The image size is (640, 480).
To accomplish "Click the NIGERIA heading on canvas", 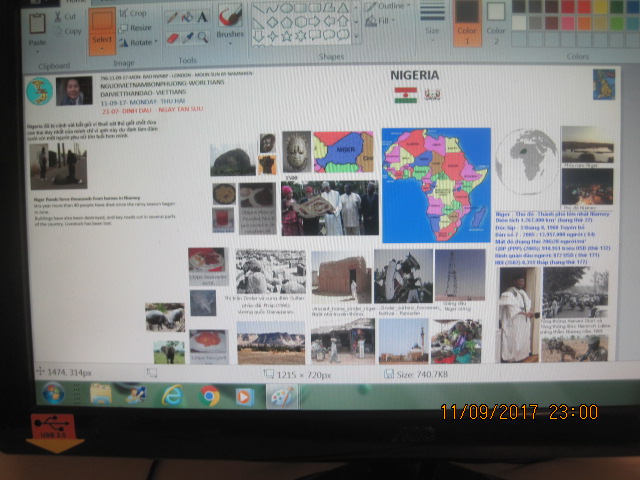I will coord(415,76).
